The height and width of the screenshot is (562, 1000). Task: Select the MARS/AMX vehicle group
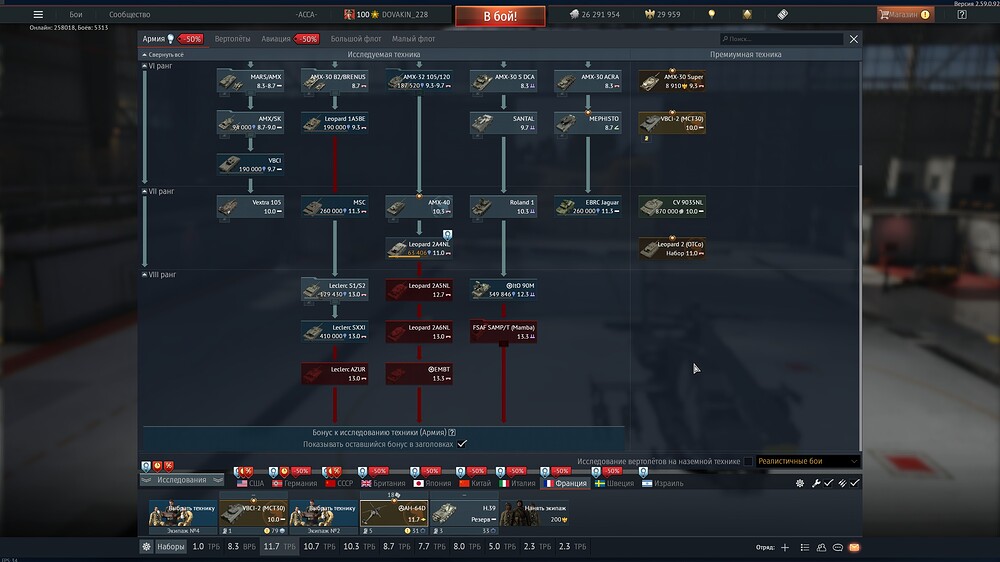pos(251,81)
